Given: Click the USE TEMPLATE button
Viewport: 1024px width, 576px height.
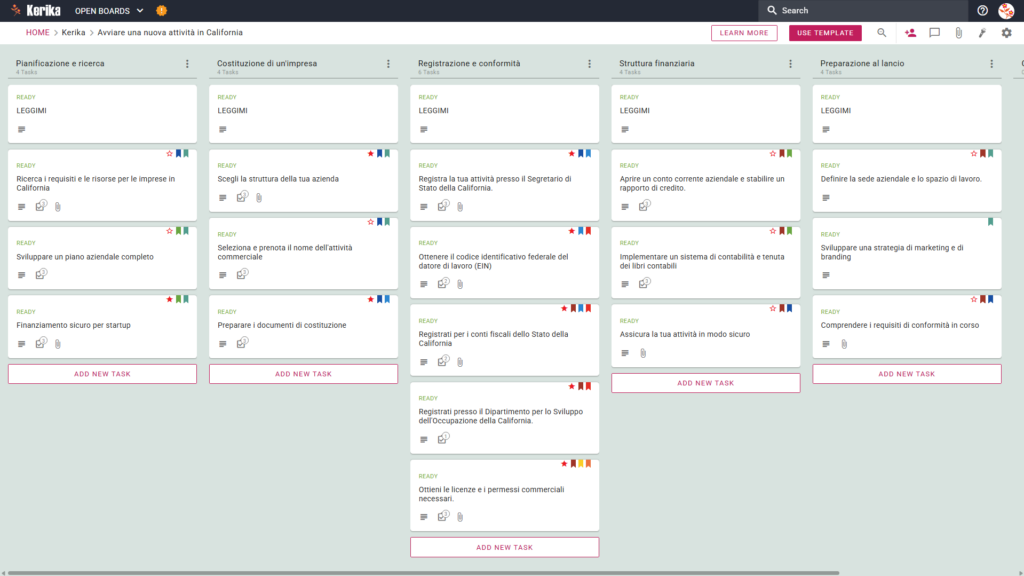Looking at the screenshot, I should [825, 33].
